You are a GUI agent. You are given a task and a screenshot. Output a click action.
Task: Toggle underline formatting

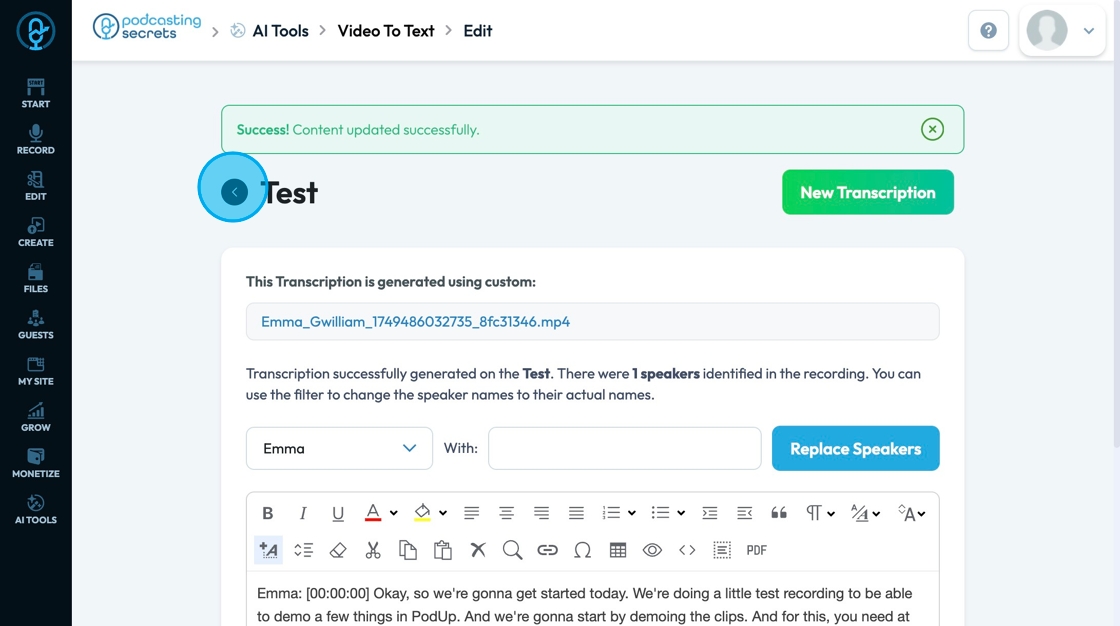tap(338, 513)
